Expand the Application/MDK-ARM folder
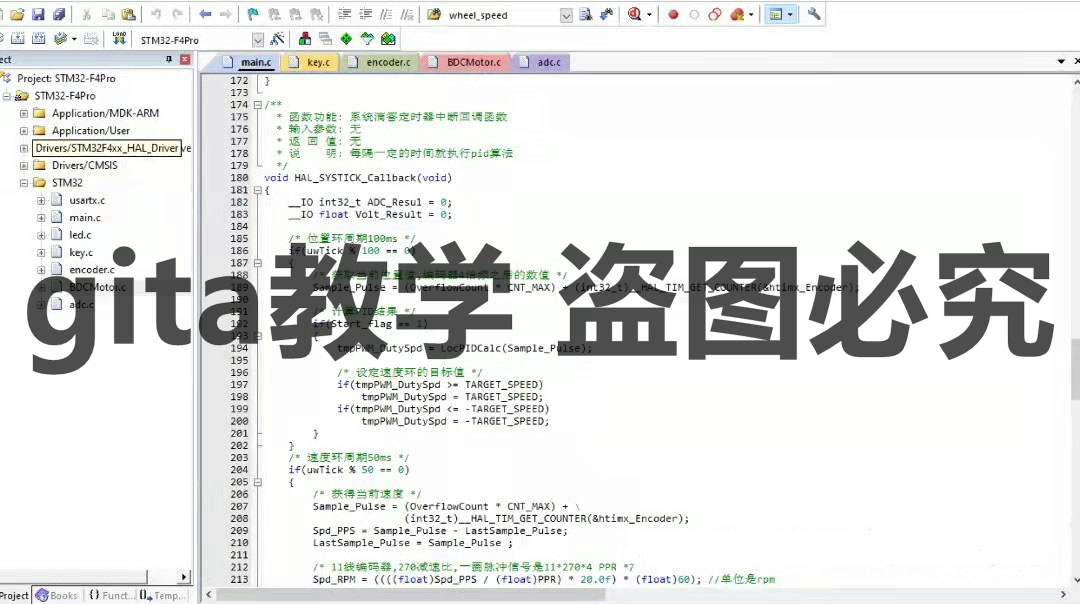1080x604 pixels. (x=24, y=113)
